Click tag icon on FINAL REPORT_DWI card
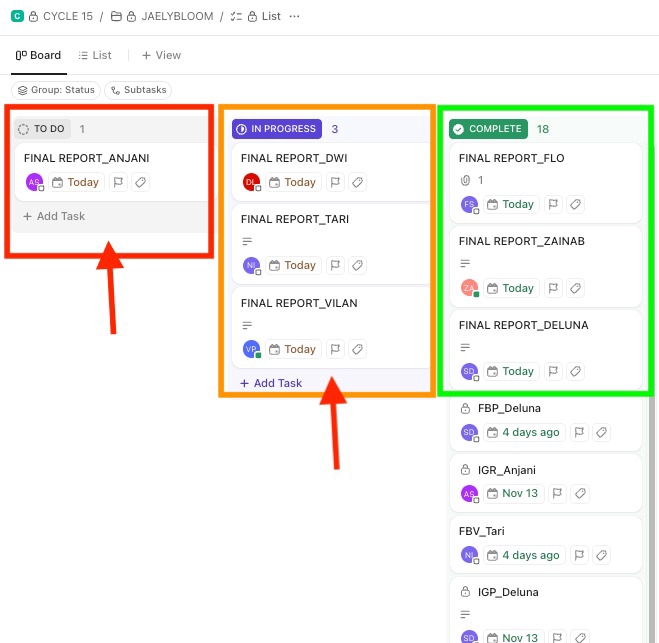This screenshot has height=643, width=659. [358, 182]
